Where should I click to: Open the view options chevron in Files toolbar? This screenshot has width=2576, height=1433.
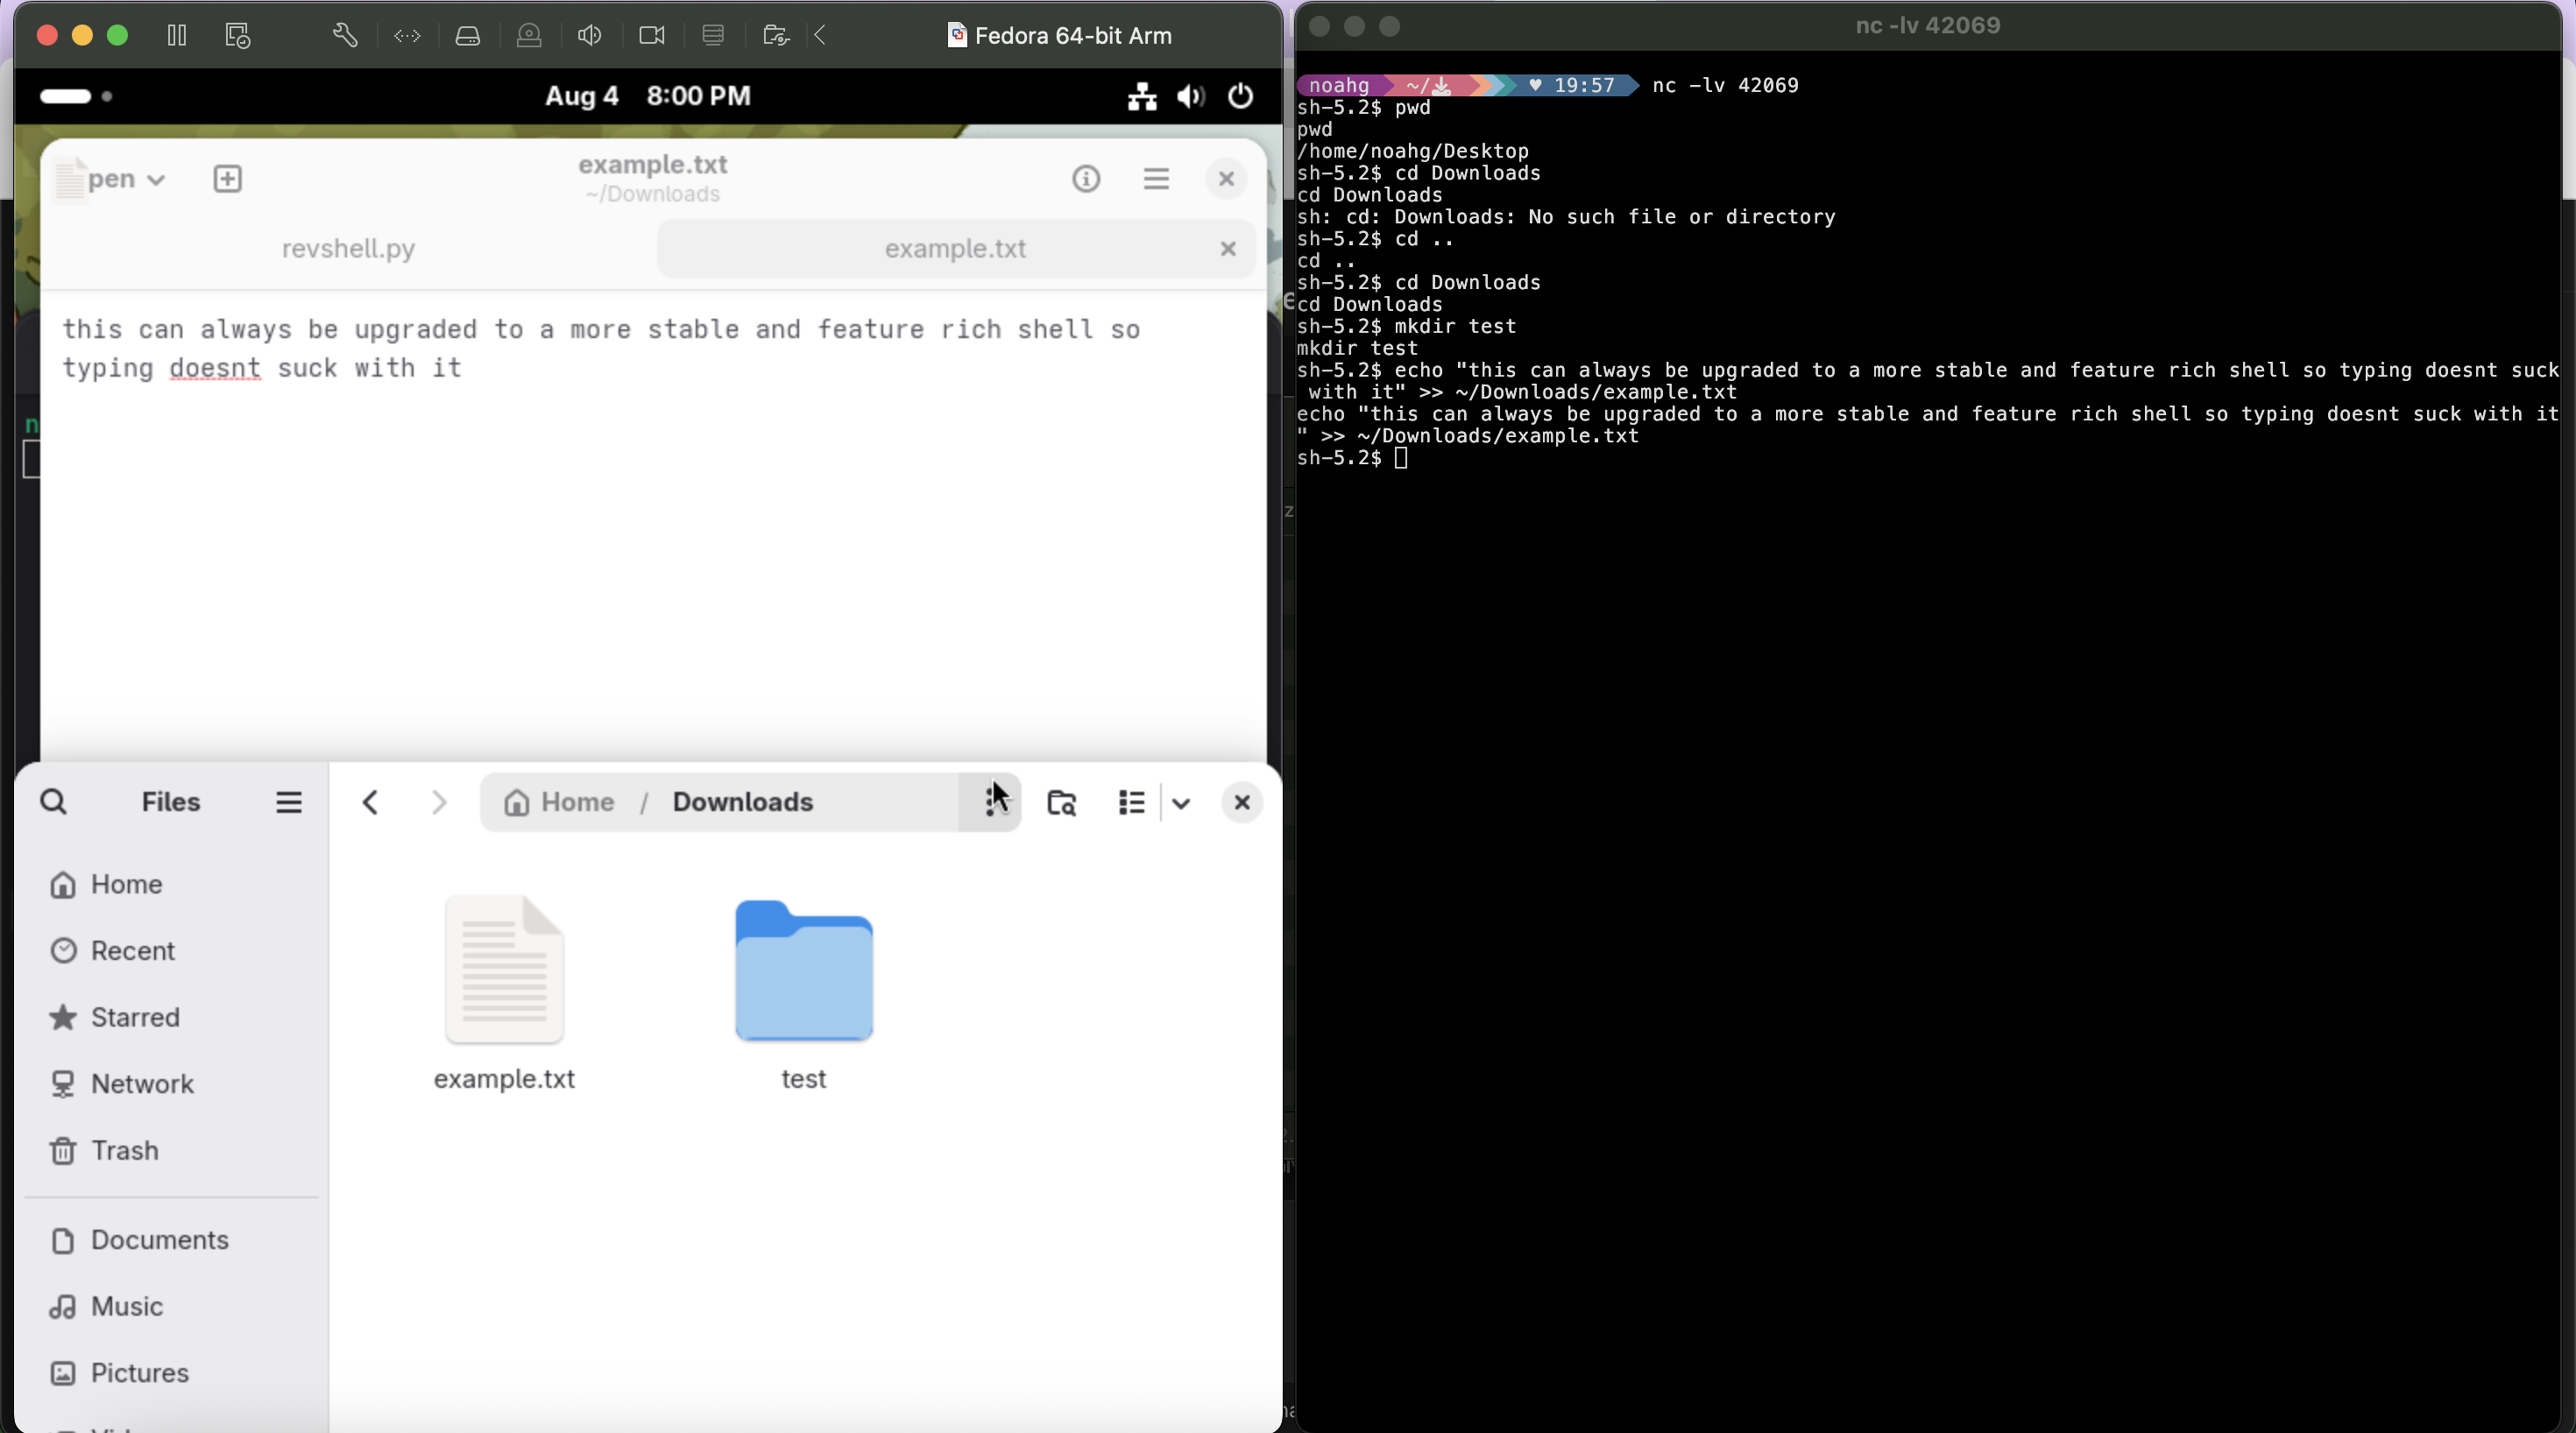tap(1181, 802)
